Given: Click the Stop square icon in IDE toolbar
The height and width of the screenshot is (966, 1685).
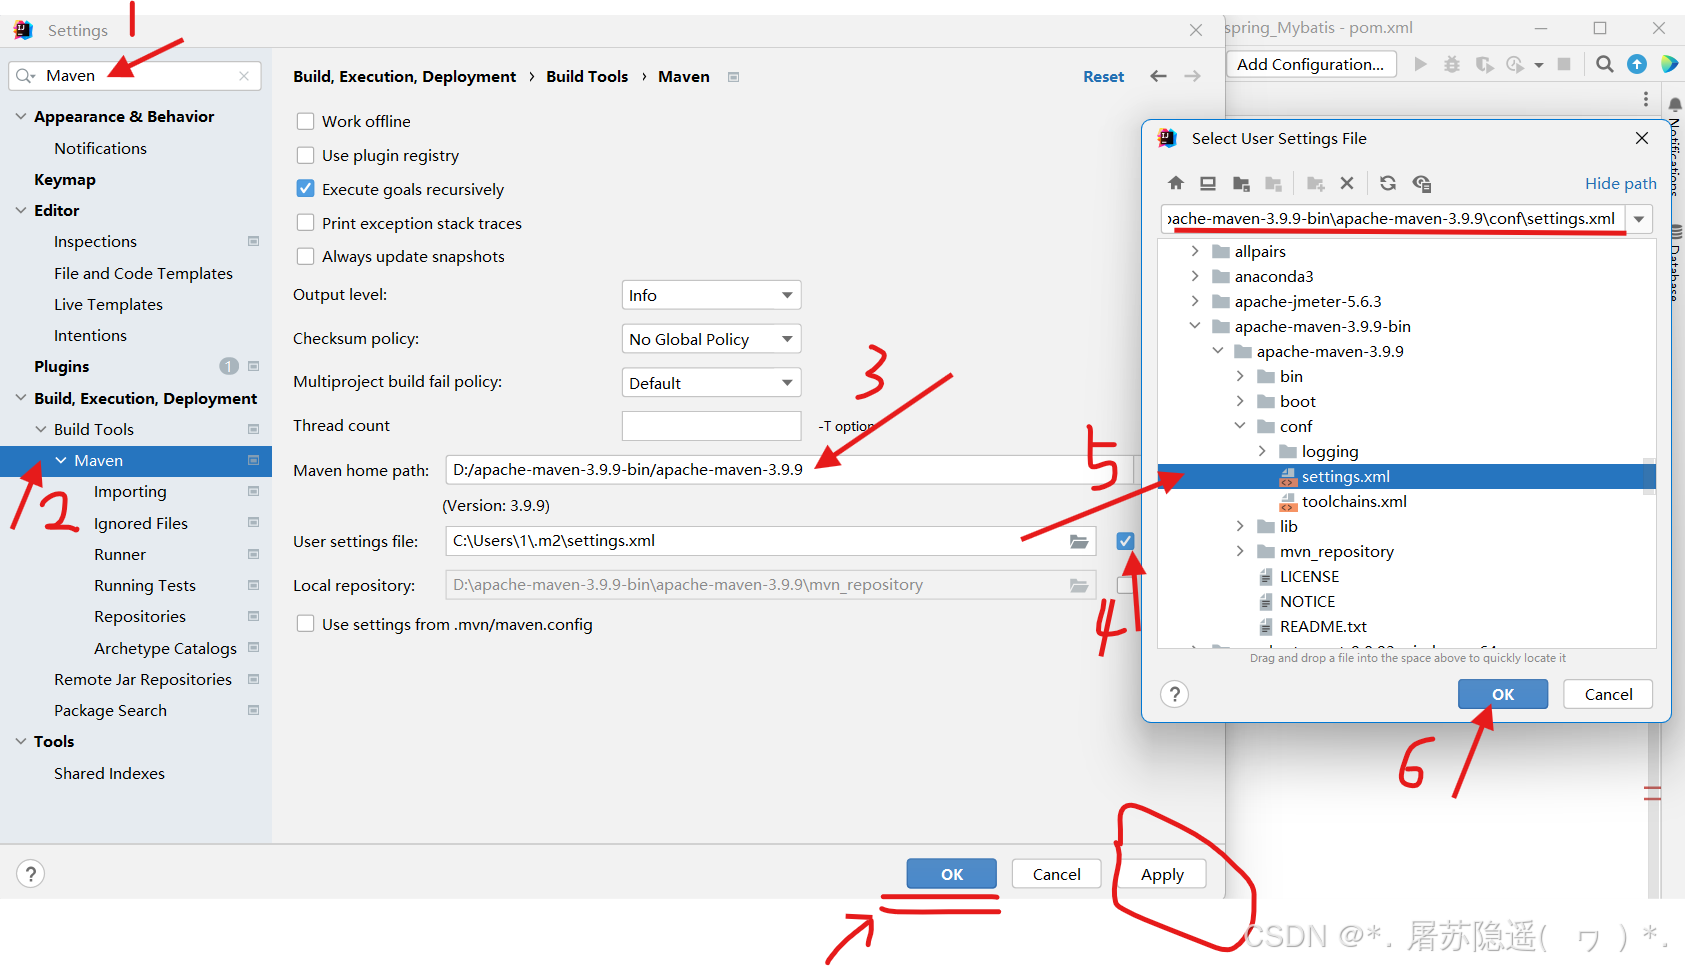Looking at the screenshot, I should point(1564,64).
